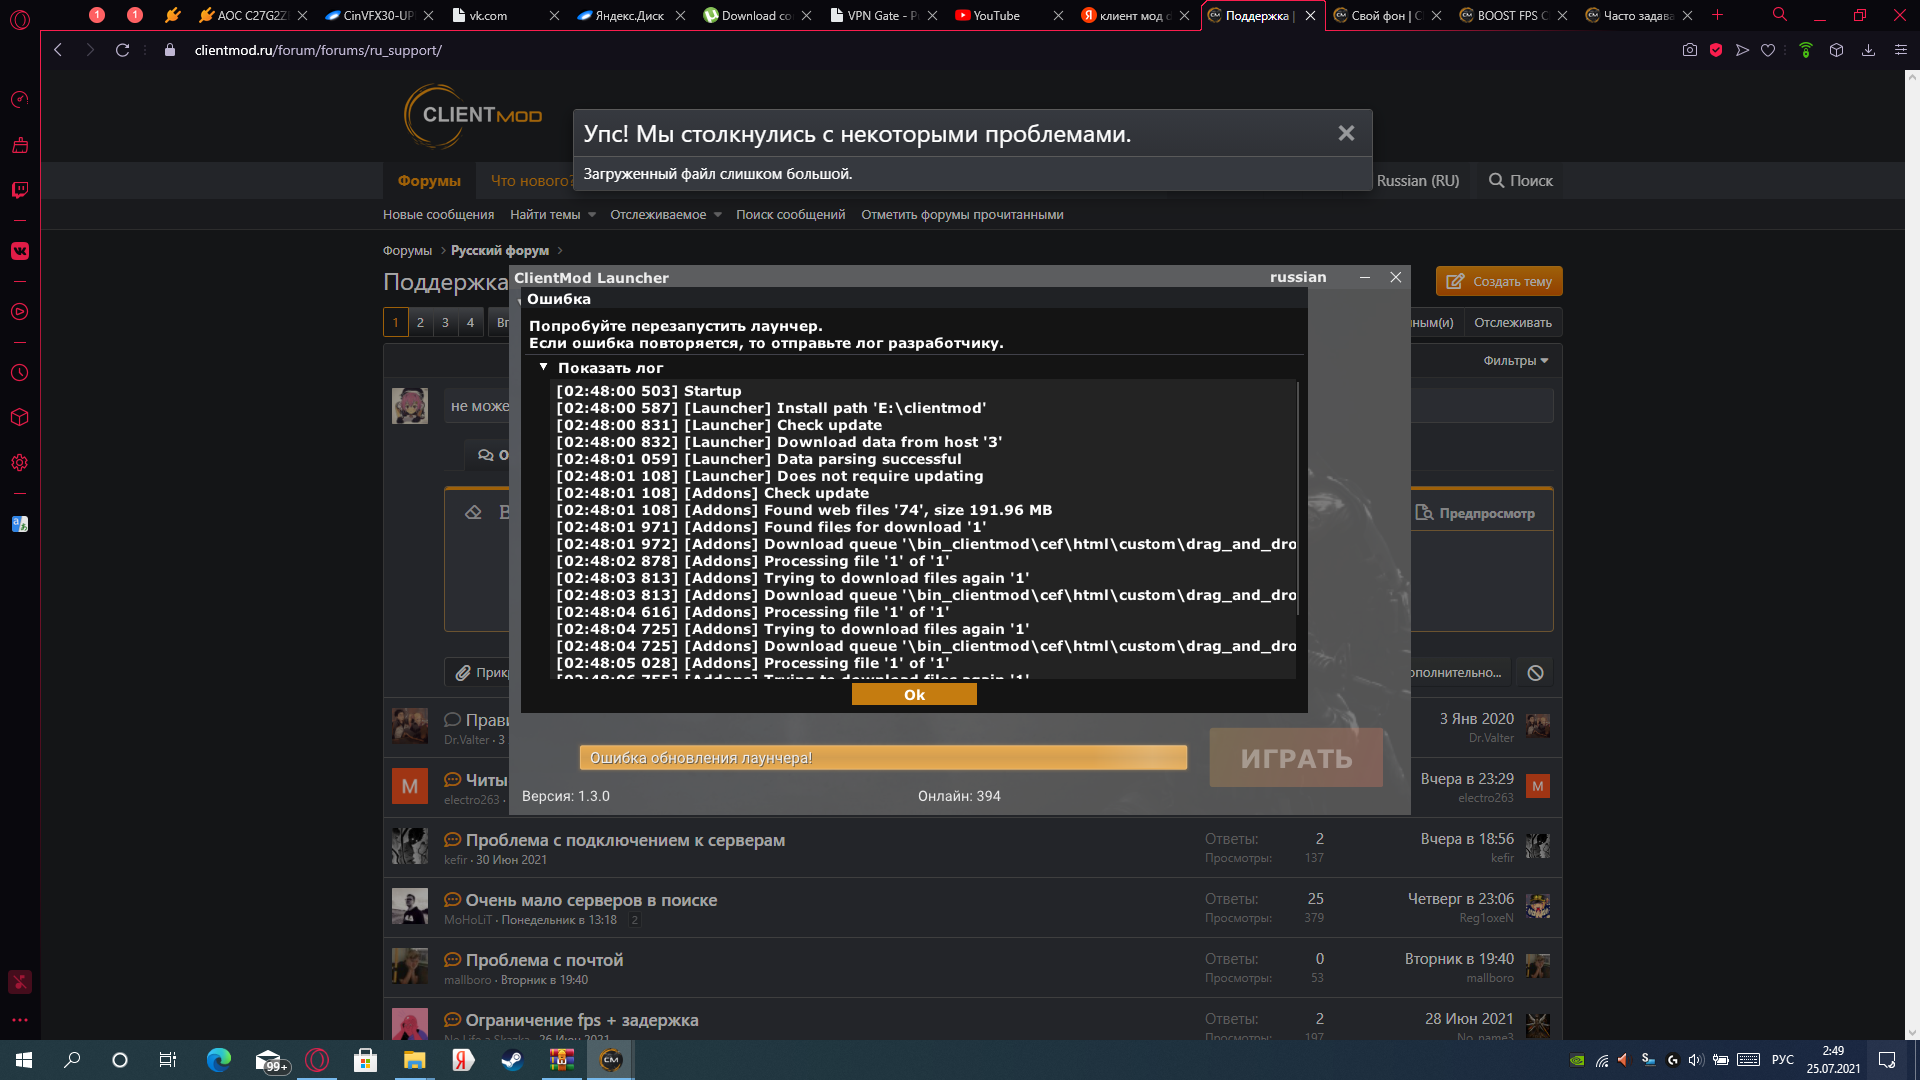Go to page 4 of the thread list
Screen dimensions: 1920x1080
[470, 323]
